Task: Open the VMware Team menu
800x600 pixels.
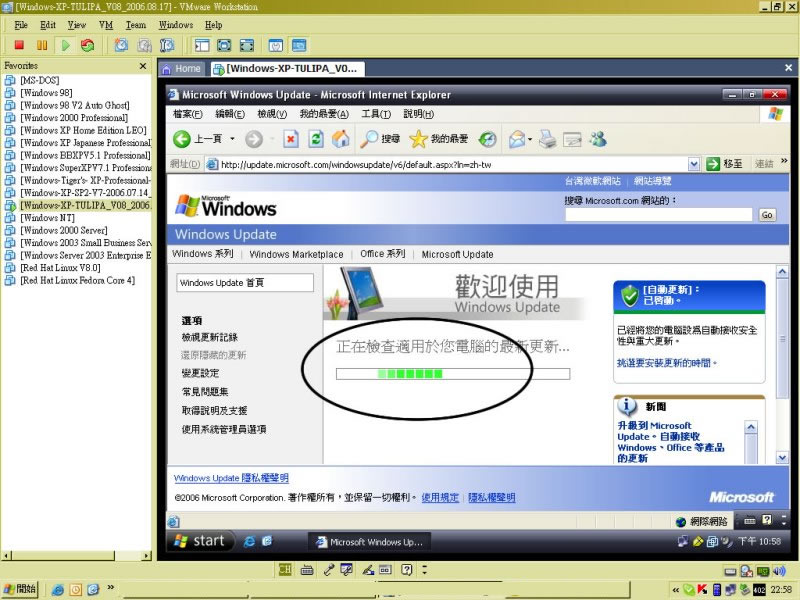Action: coord(136,25)
